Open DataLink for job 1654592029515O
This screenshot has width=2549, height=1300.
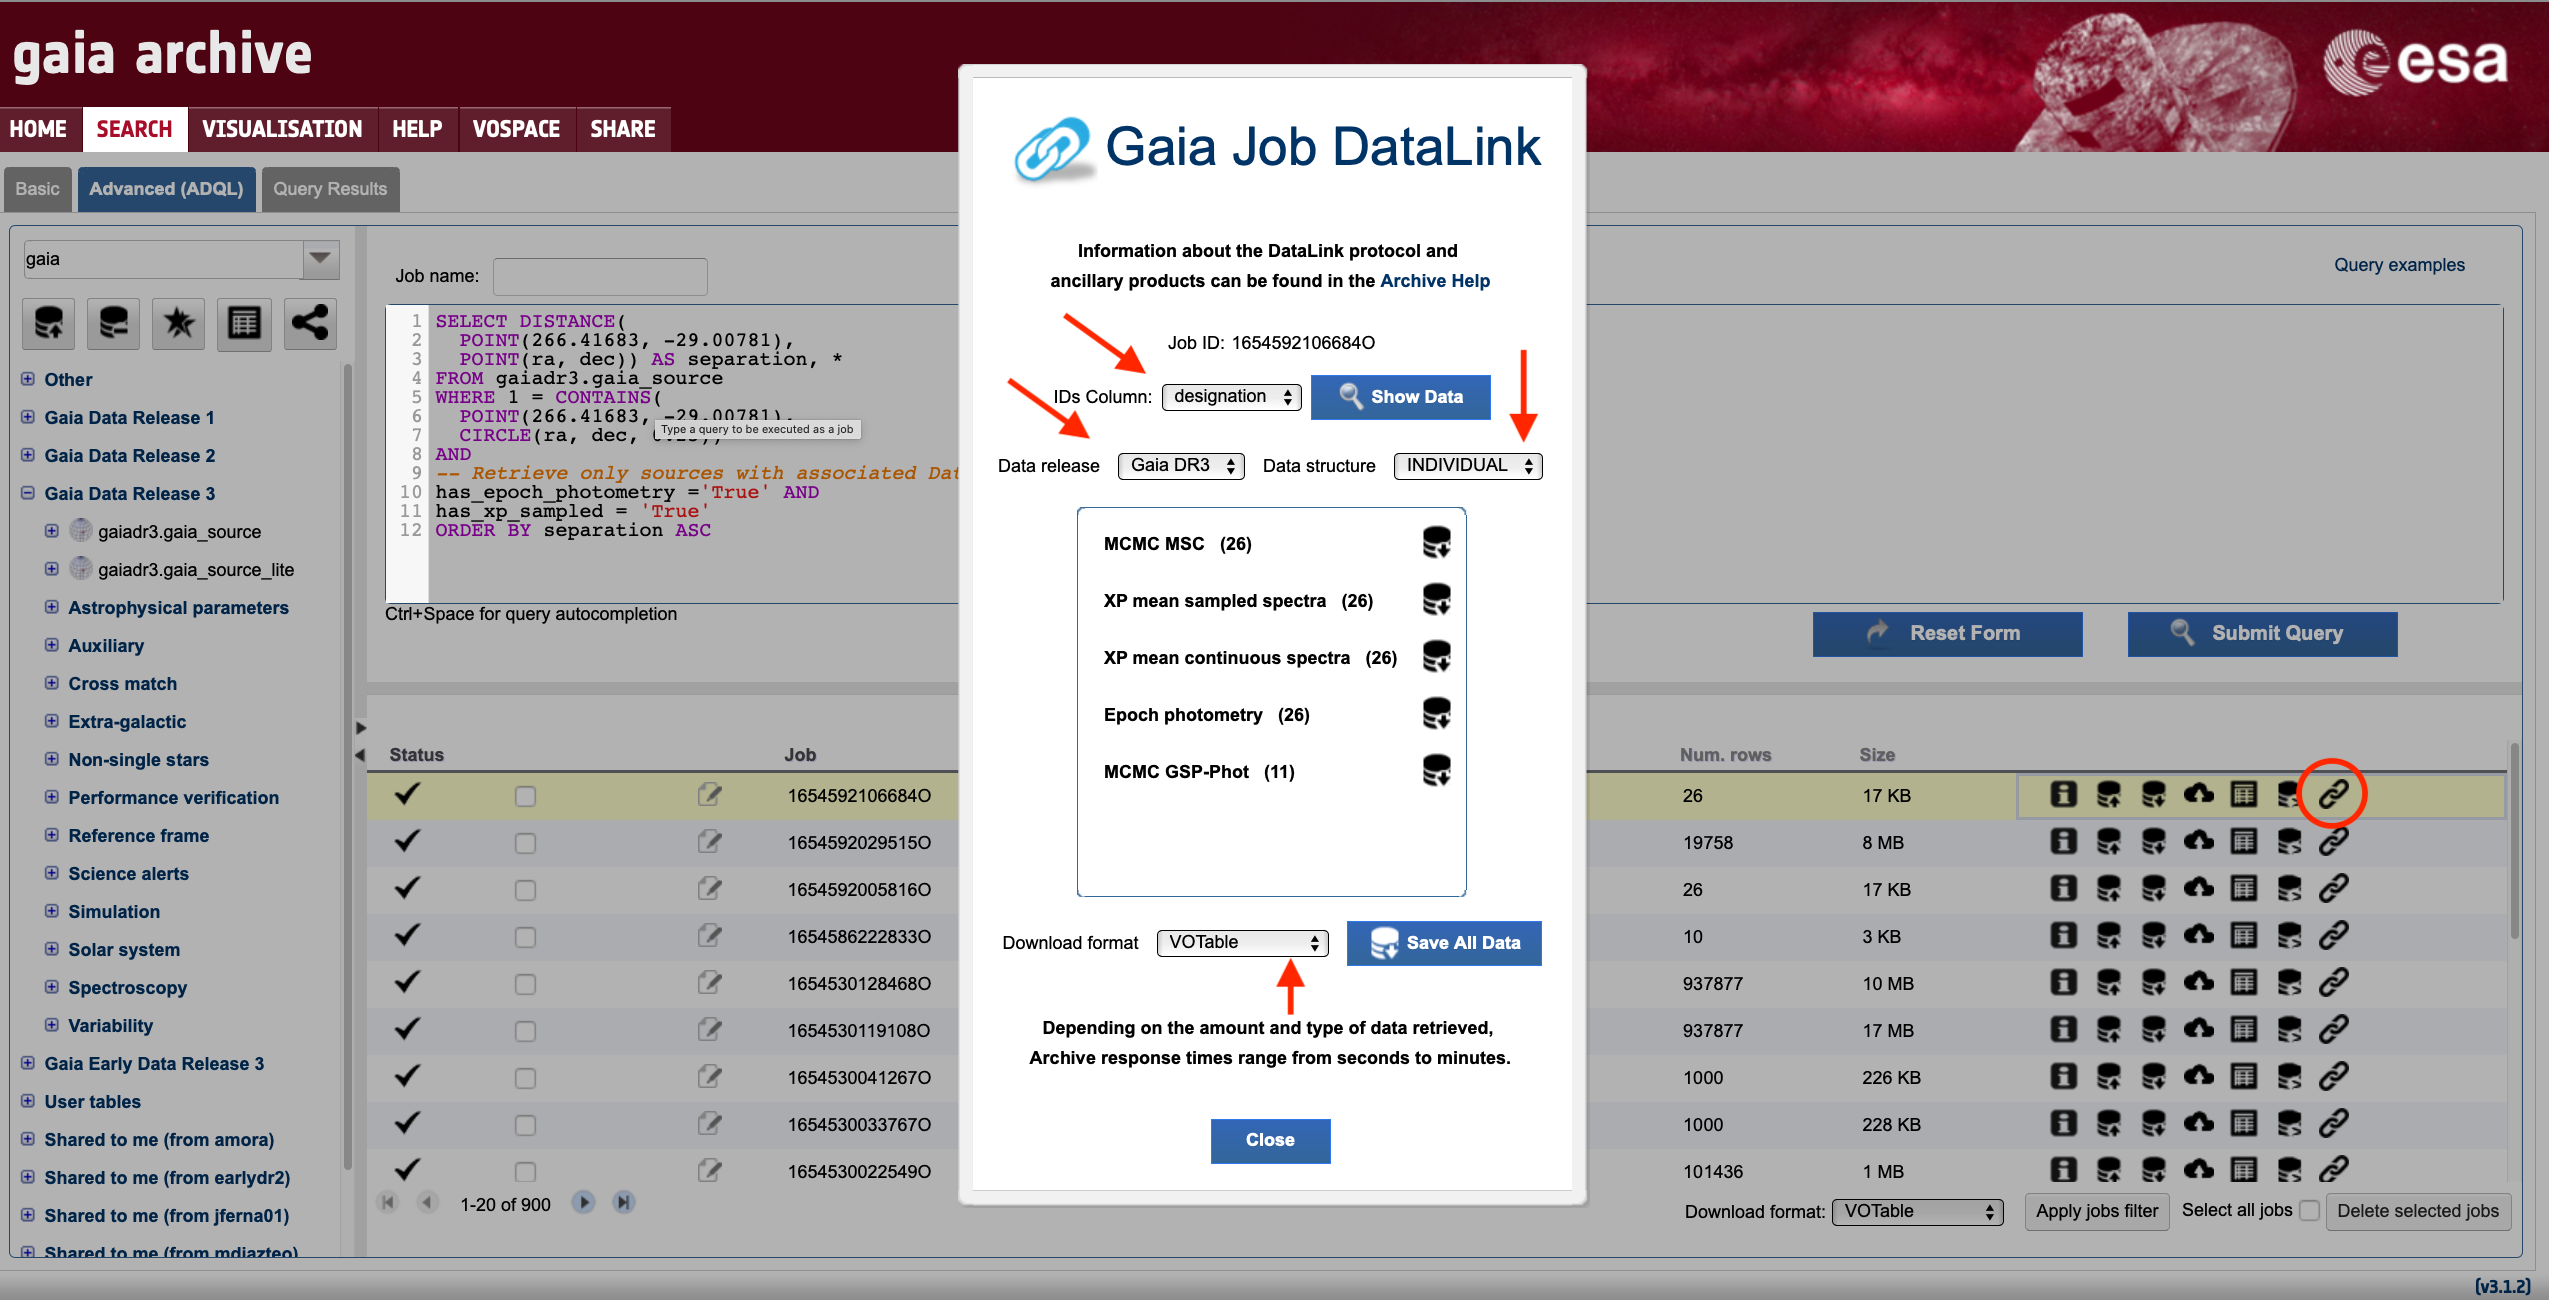[2333, 842]
